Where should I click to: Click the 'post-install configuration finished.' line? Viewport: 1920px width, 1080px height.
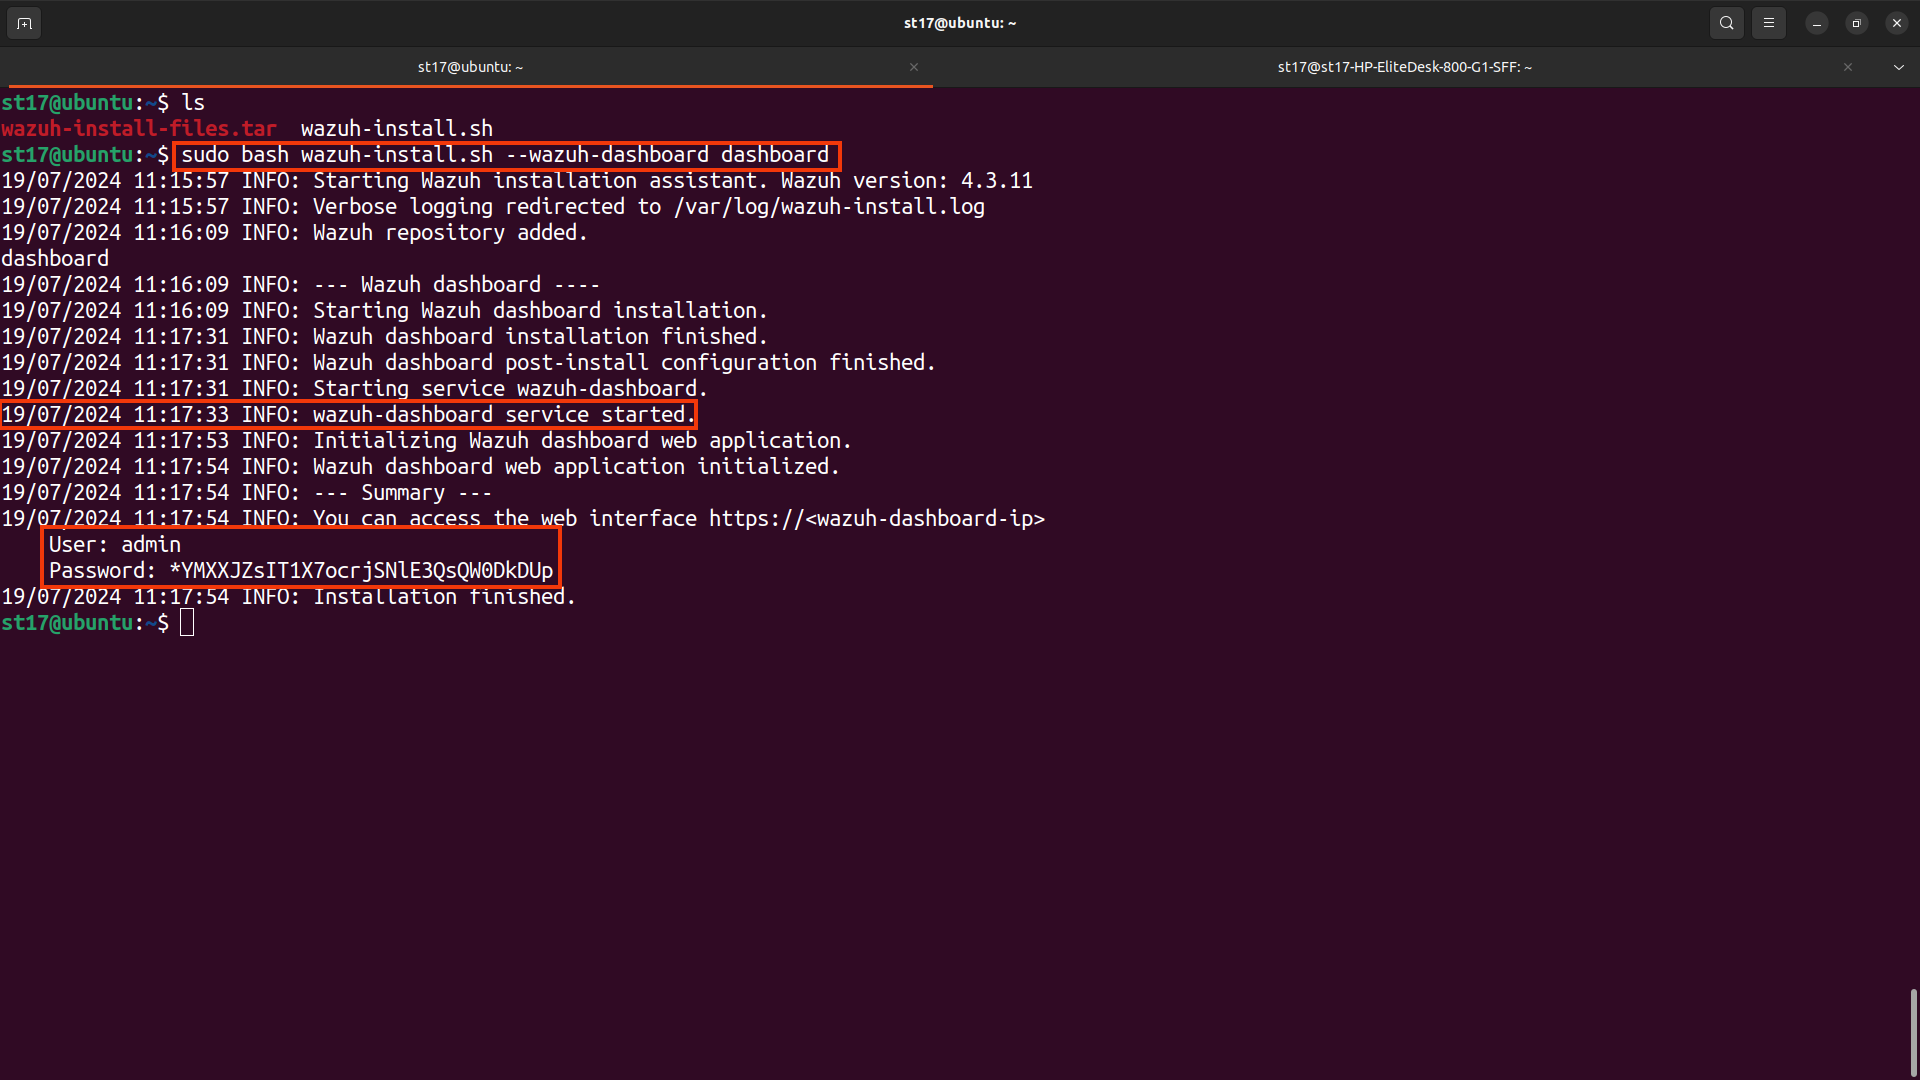point(468,363)
